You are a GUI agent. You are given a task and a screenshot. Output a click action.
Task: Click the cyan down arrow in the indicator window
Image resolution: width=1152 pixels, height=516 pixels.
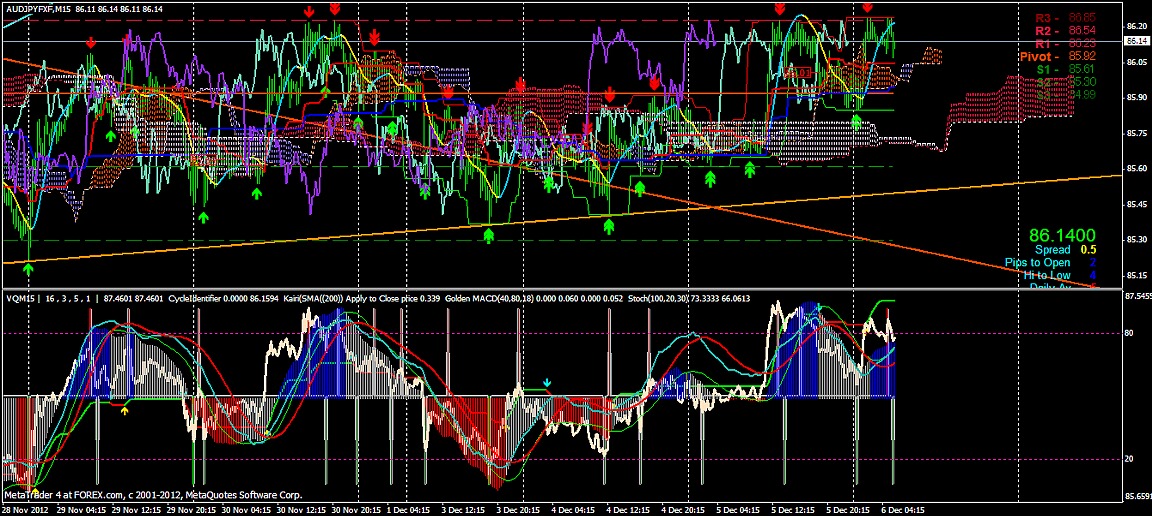pyautogui.click(x=546, y=382)
